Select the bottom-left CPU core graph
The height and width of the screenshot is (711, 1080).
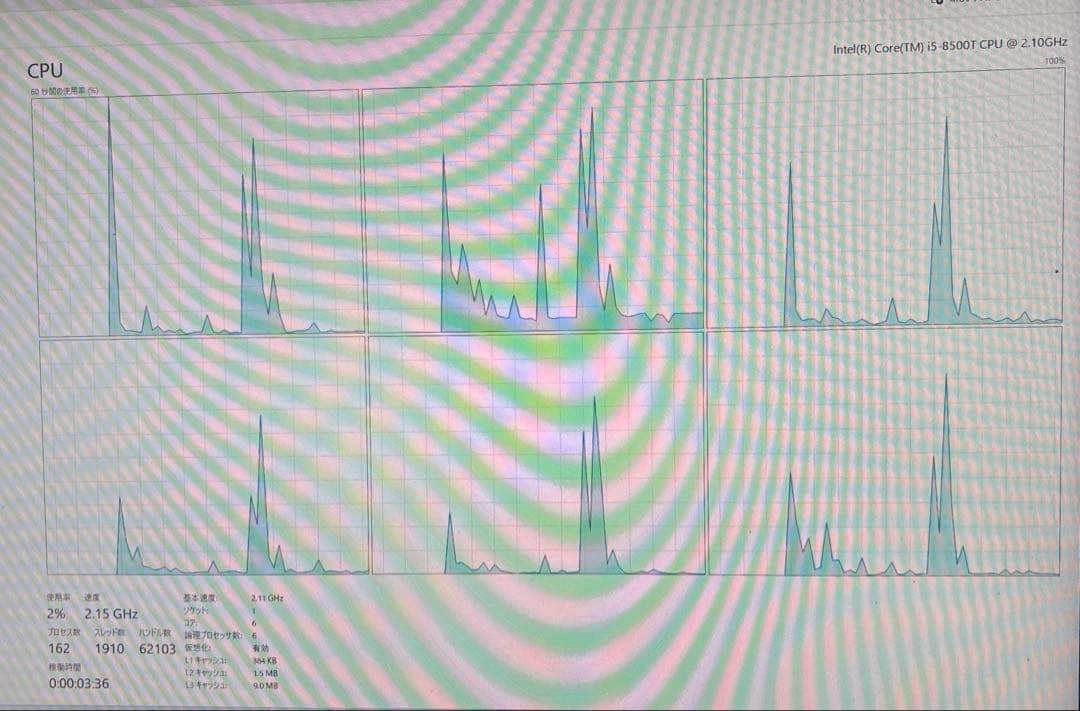[204, 456]
